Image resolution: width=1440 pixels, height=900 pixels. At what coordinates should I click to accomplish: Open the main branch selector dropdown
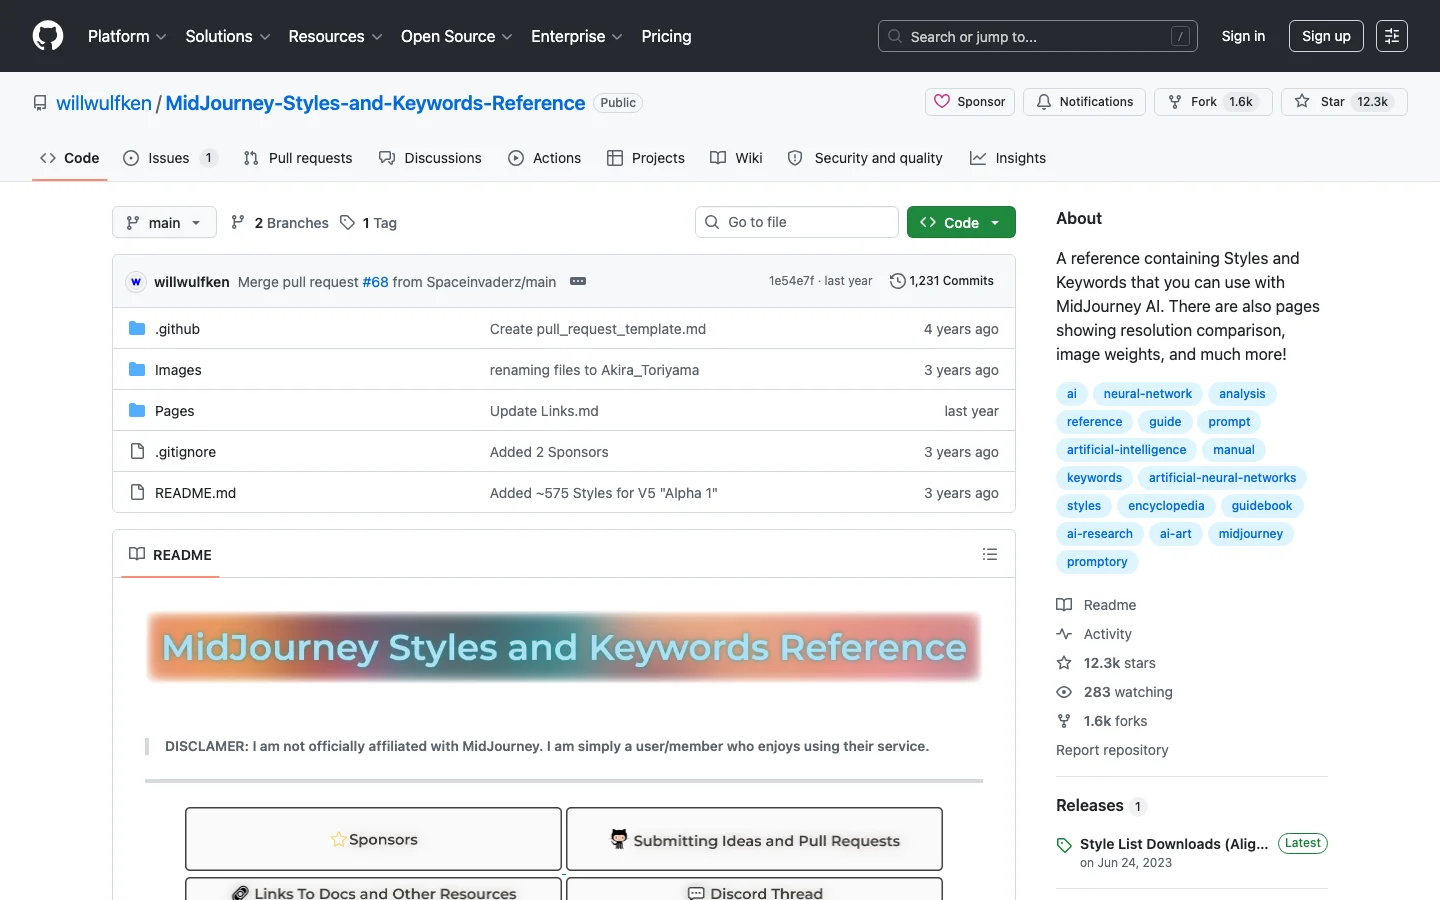(x=164, y=222)
